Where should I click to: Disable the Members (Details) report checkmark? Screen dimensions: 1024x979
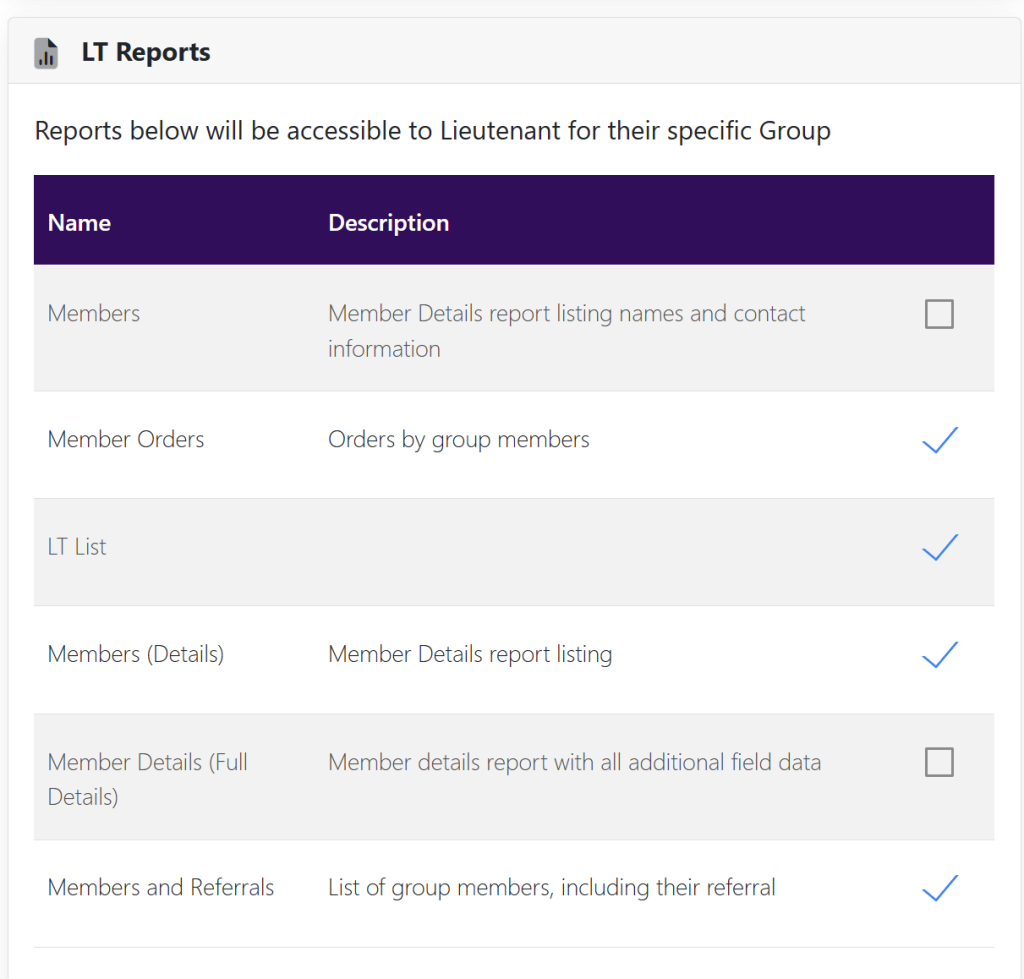click(939, 655)
